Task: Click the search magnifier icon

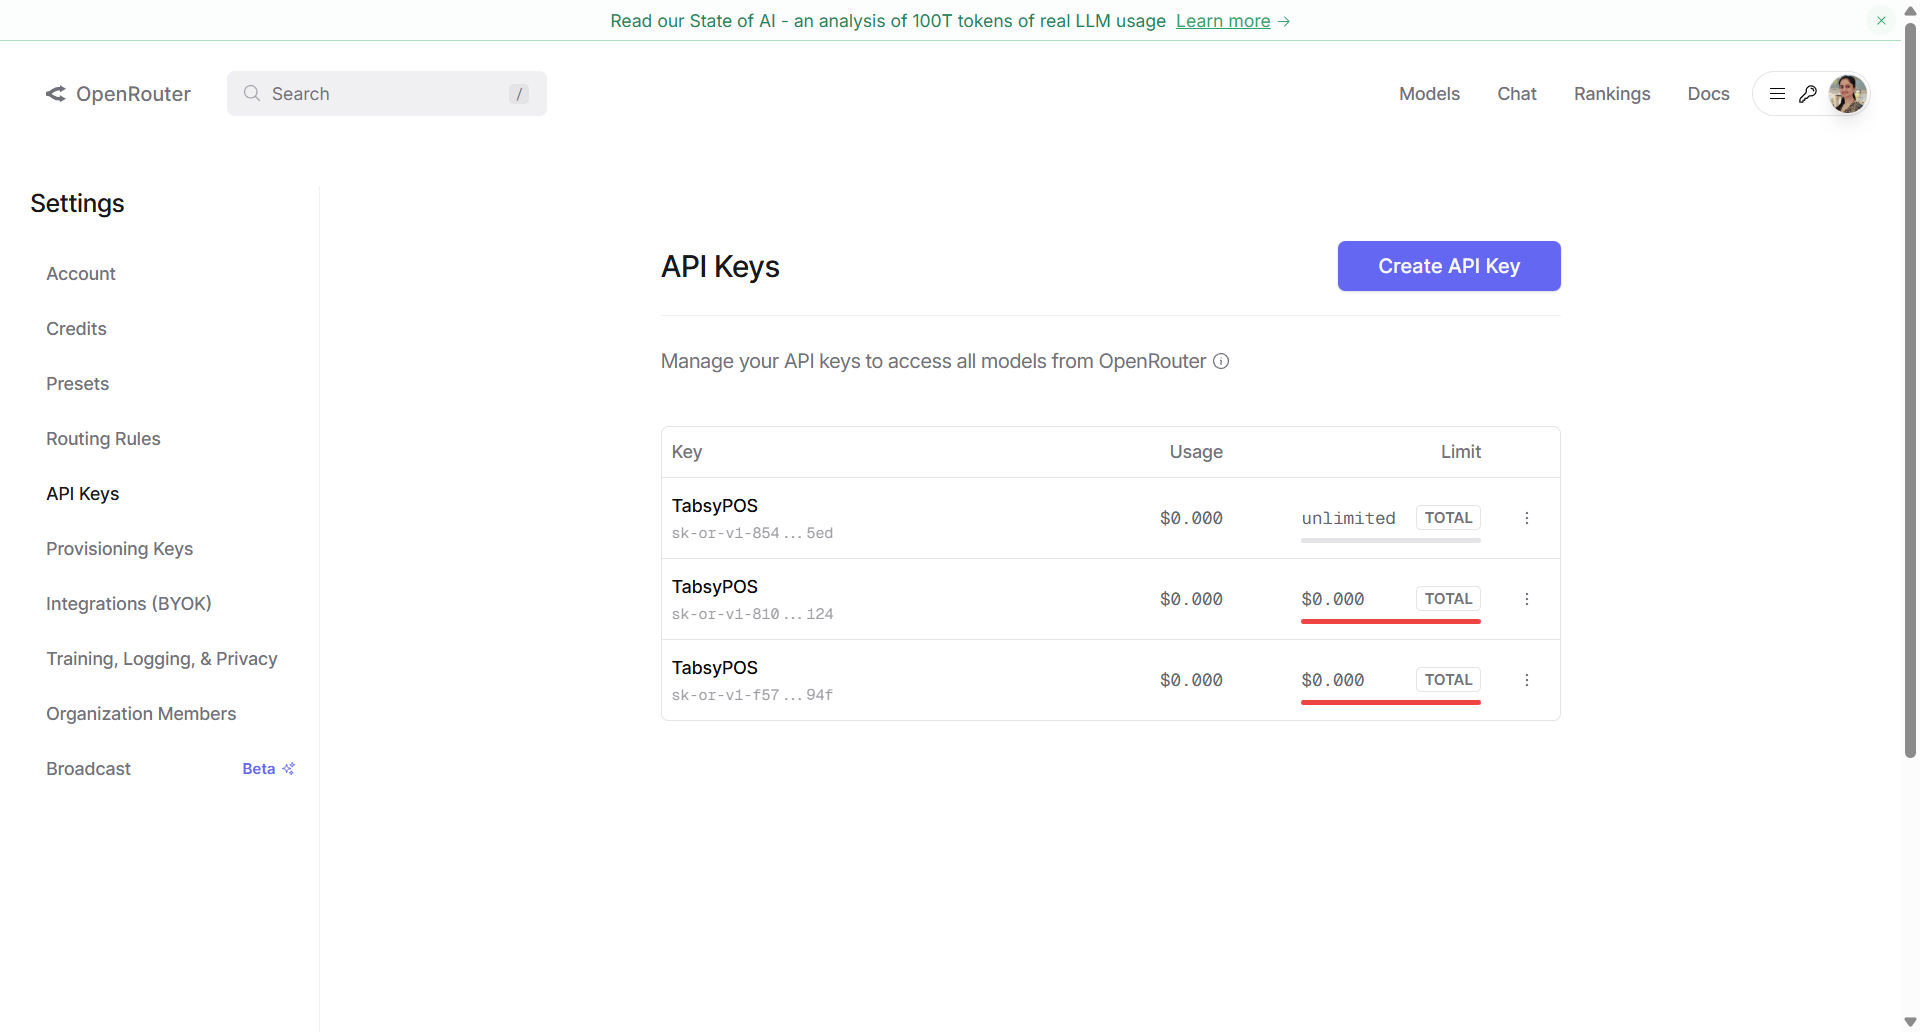Action: (x=252, y=93)
